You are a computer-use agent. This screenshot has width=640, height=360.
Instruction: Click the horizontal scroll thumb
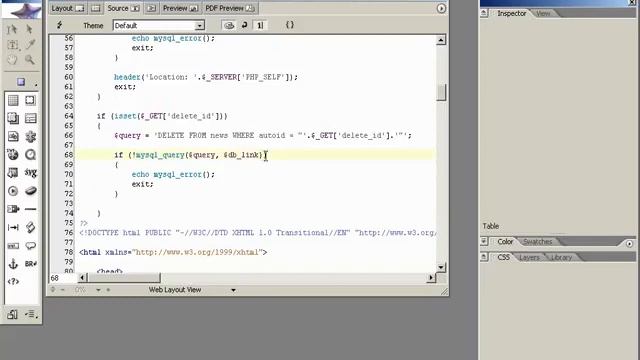[124, 278]
